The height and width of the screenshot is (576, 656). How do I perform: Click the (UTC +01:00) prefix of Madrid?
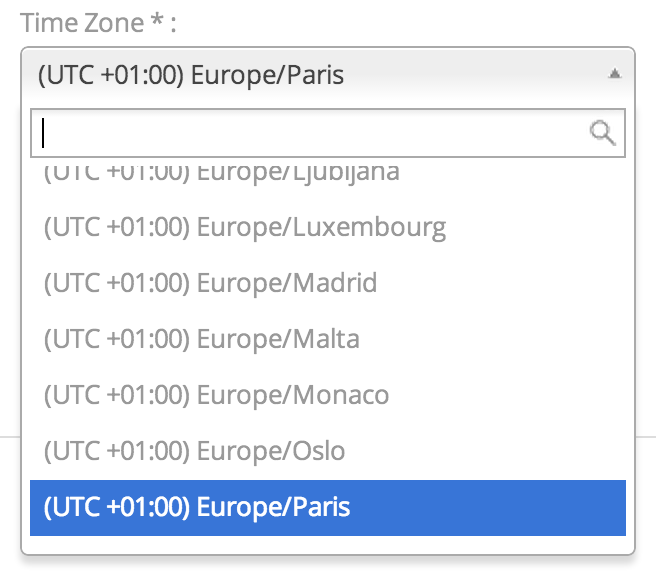[117, 283]
